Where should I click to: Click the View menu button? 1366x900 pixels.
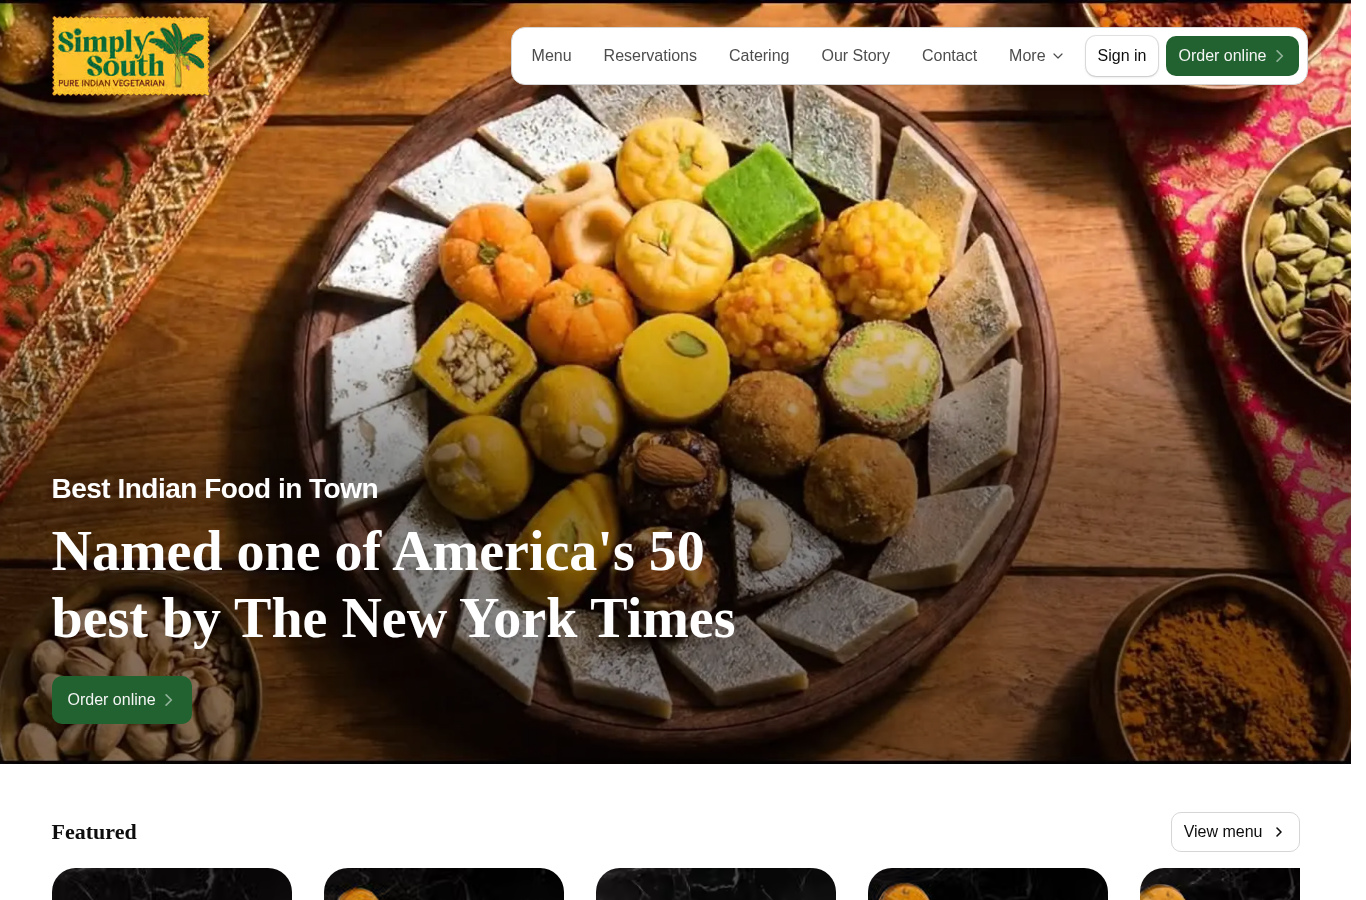1235,832
